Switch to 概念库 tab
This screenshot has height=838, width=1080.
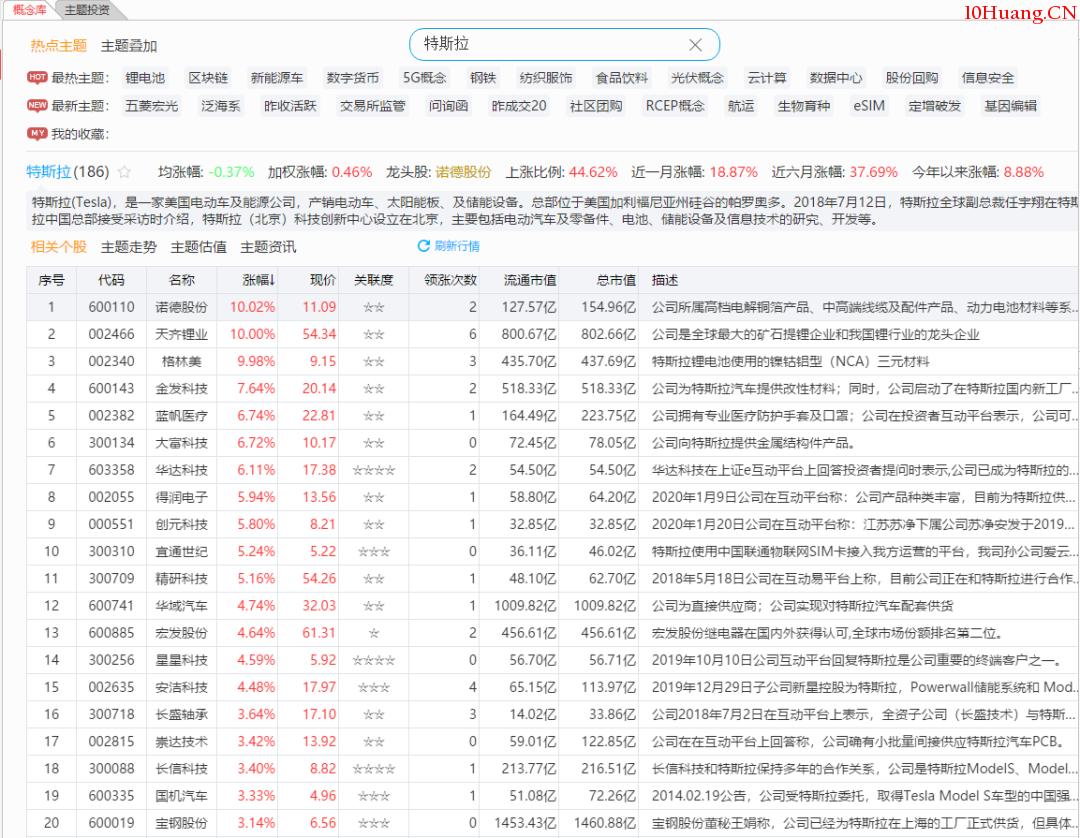(30, 10)
